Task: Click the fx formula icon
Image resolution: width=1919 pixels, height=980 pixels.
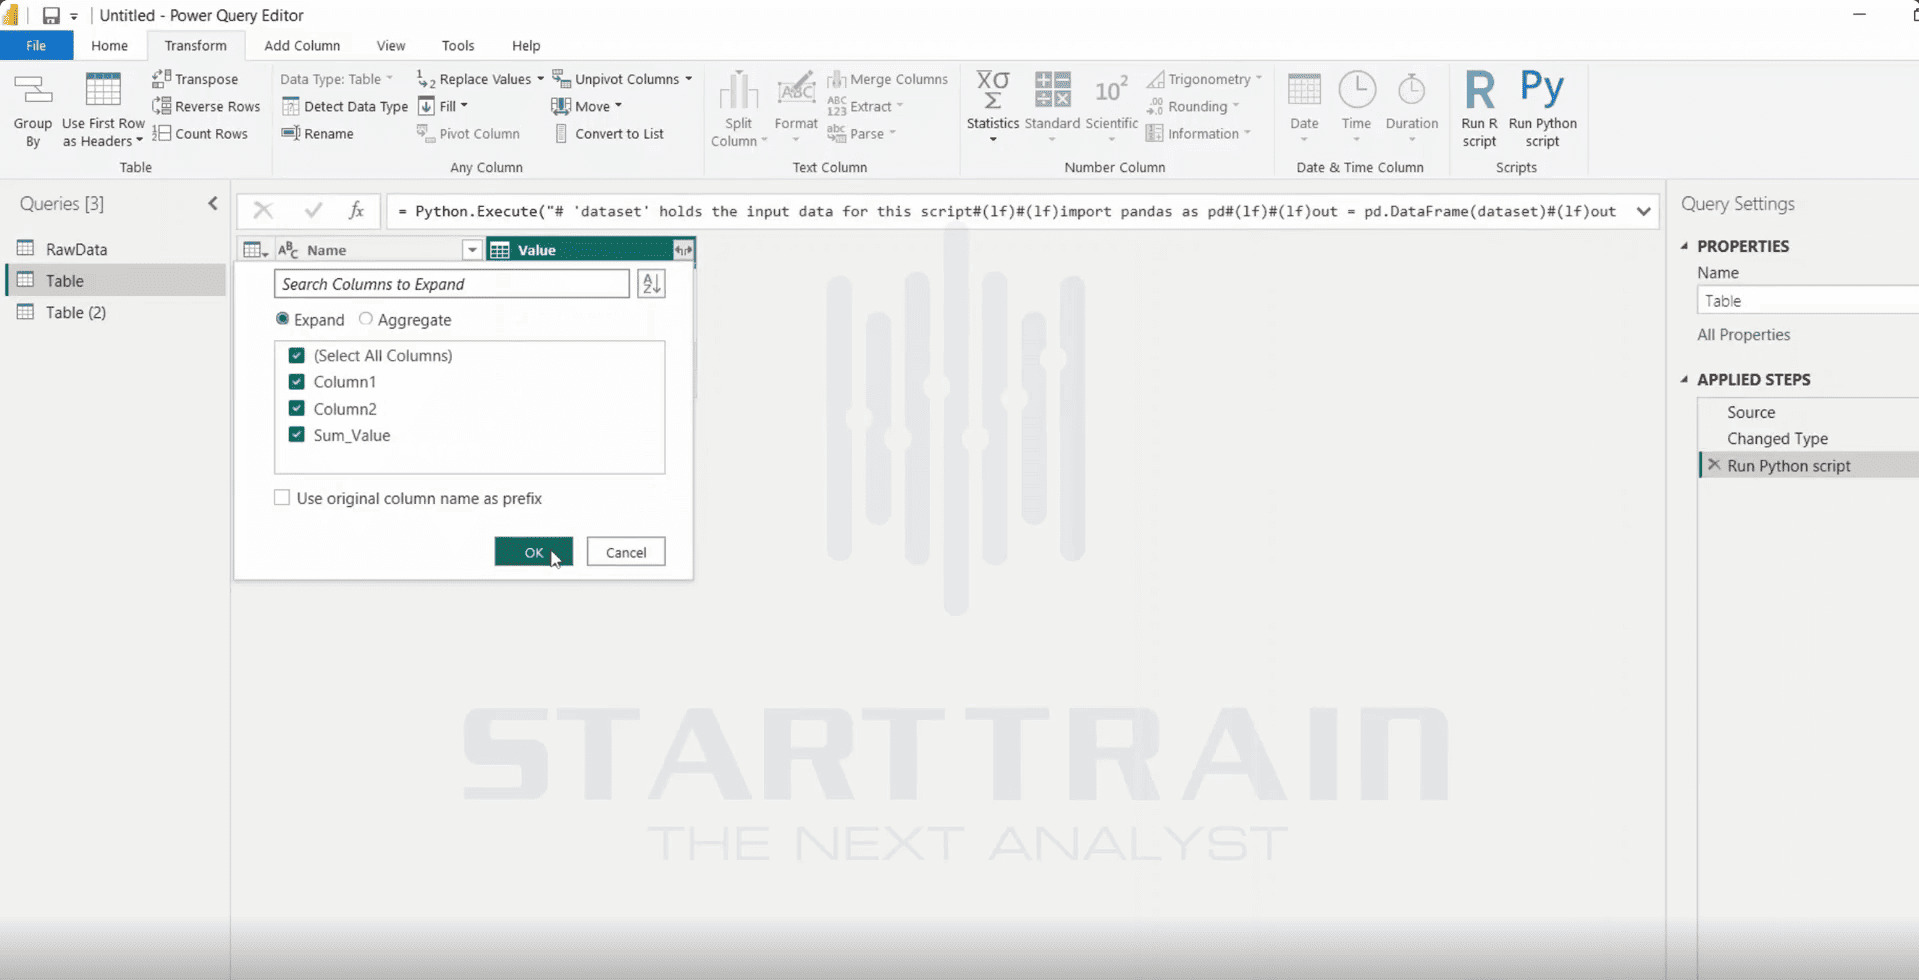Action: (x=356, y=210)
